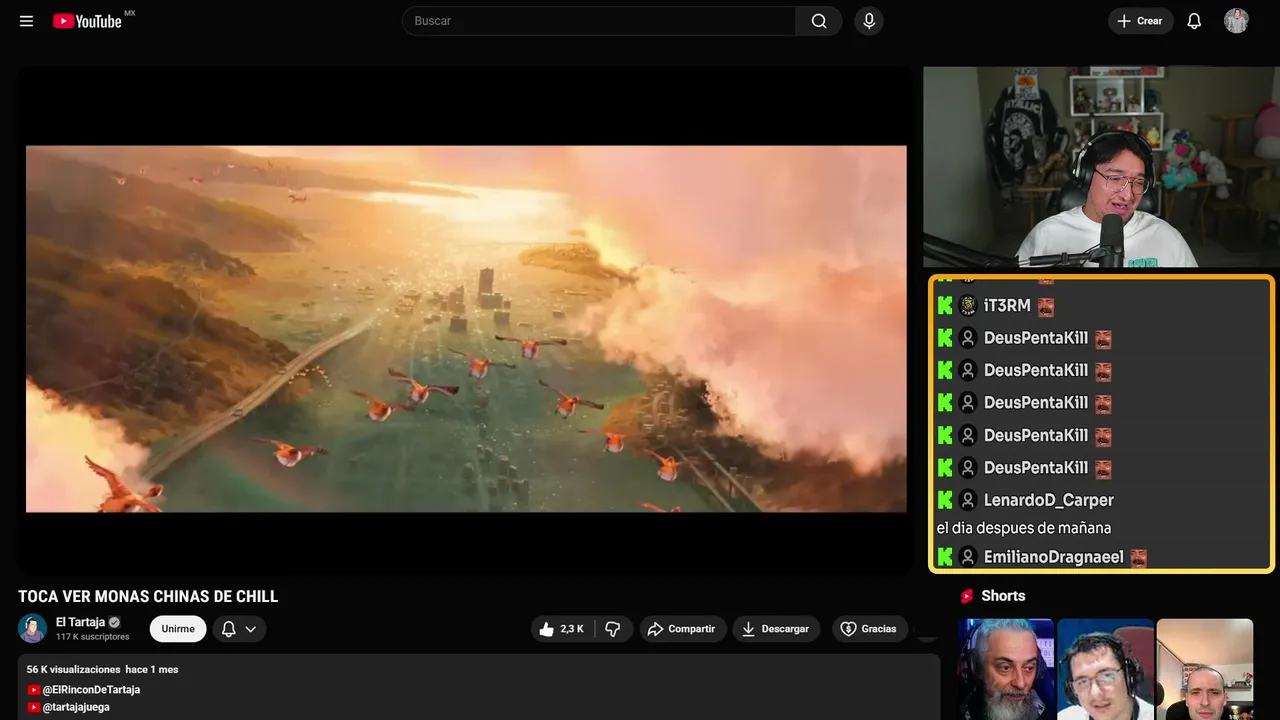
Task: Click the video title TOCA VER MONAS CHINAS DE CHILL
Action: [x=148, y=597]
